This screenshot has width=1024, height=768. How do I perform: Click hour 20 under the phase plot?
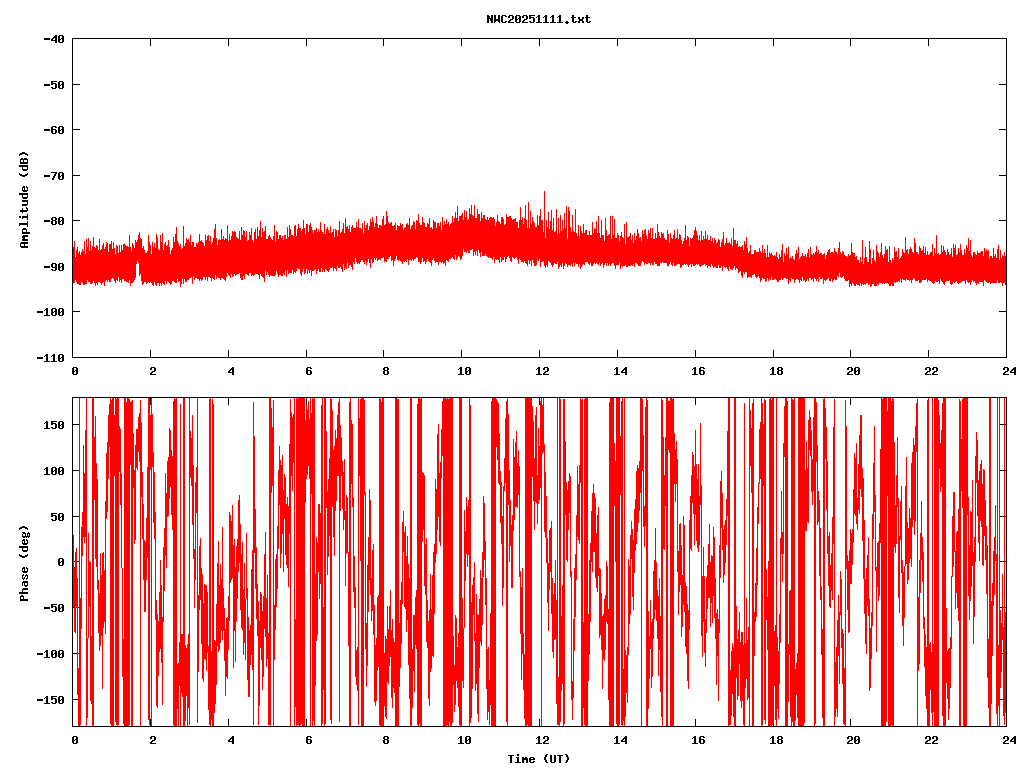coord(852,740)
